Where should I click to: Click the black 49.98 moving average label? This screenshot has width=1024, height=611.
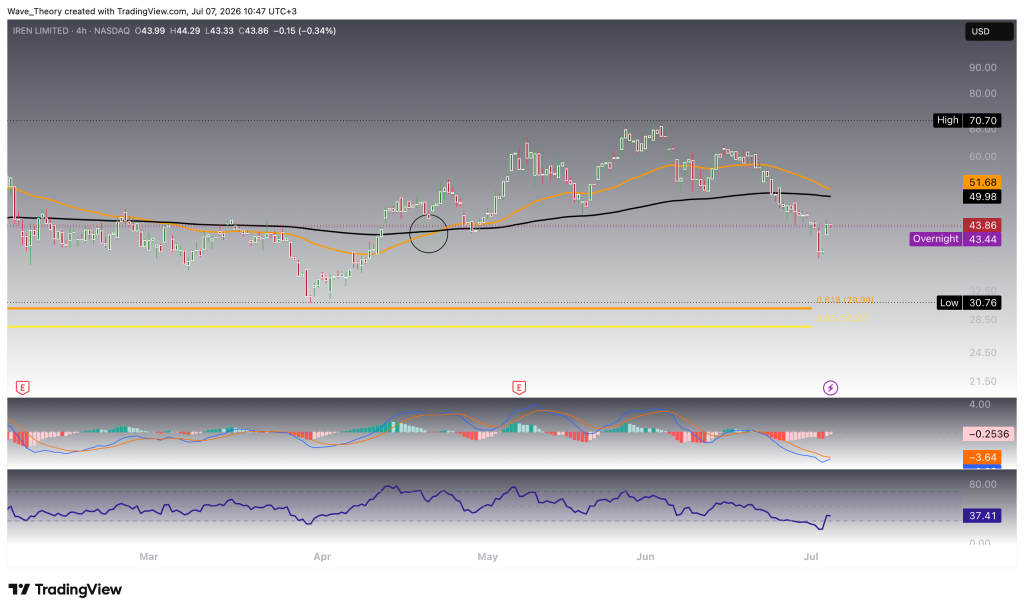click(x=982, y=196)
